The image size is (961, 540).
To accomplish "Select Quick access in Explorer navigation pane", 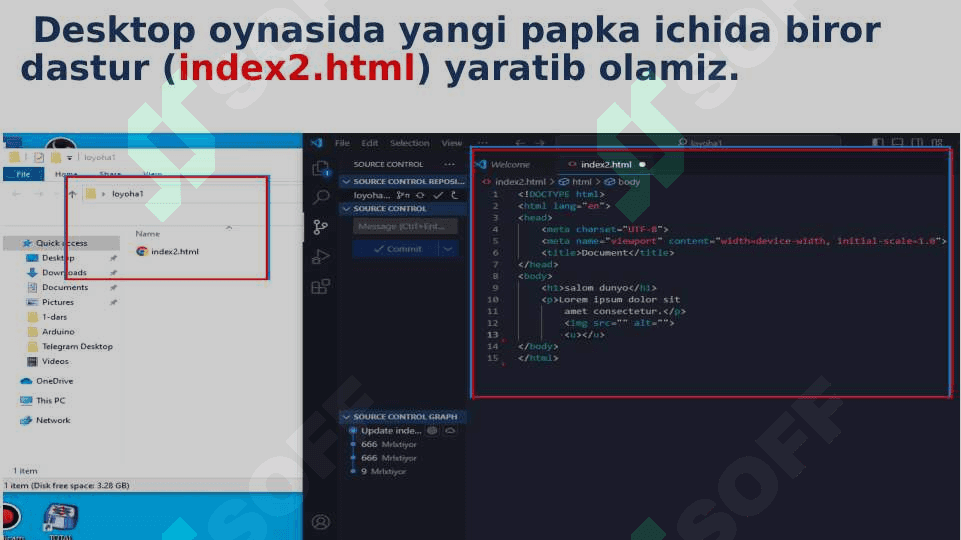I will point(61,243).
